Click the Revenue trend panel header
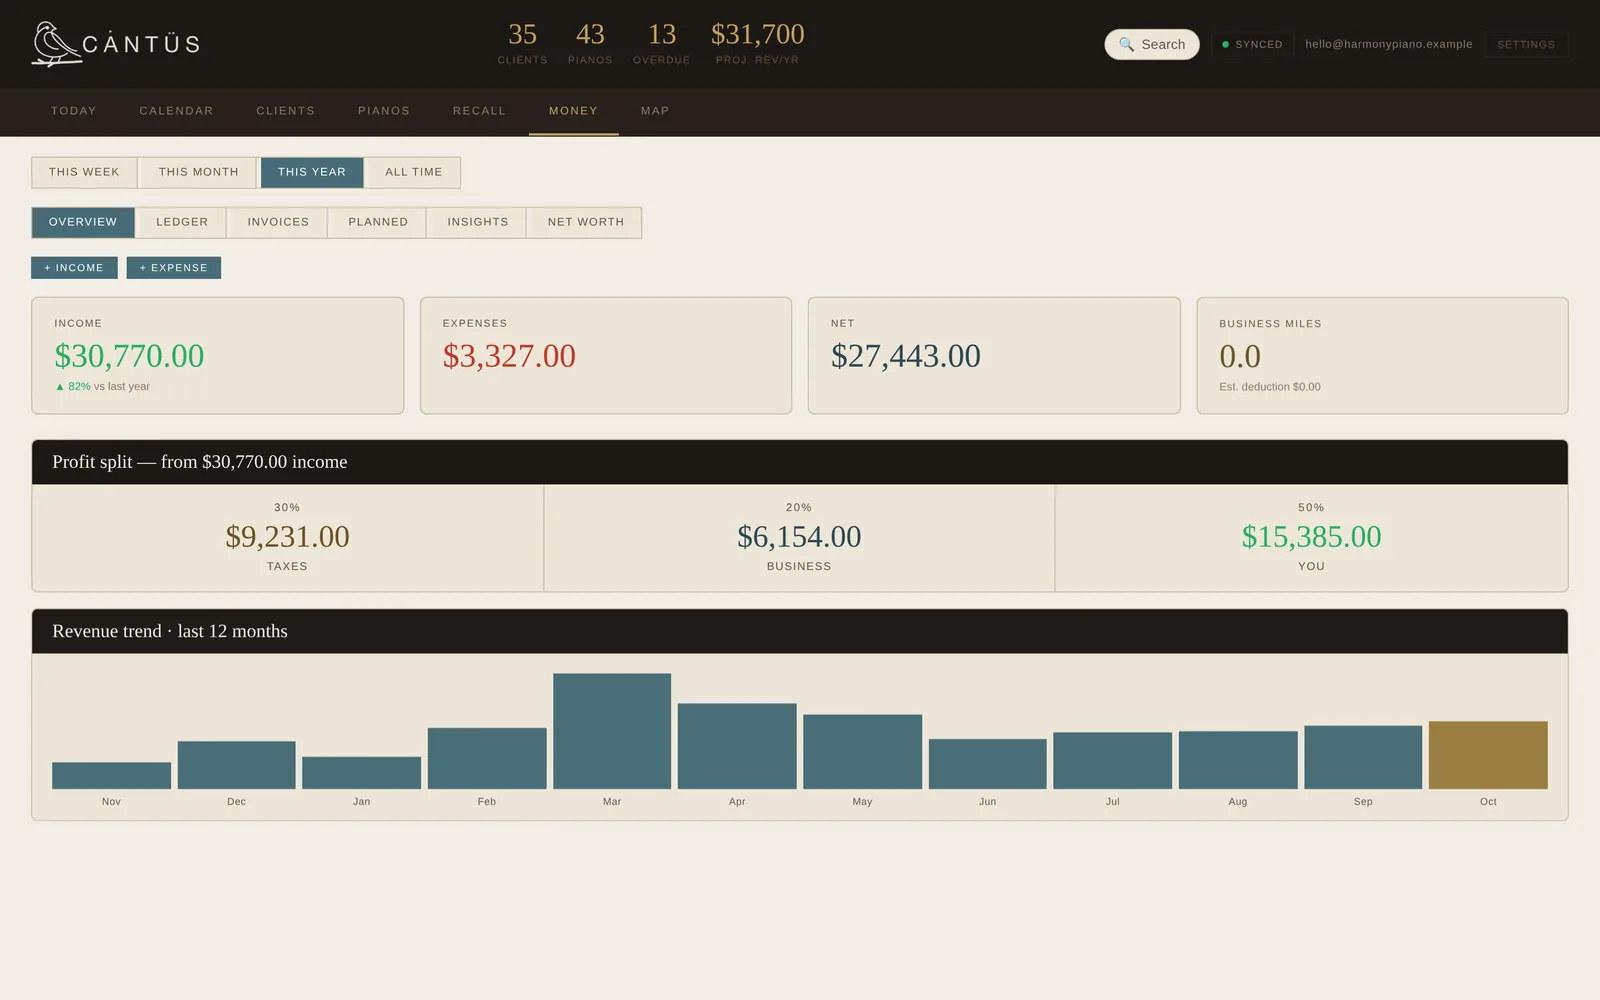Image resolution: width=1600 pixels, height=1000 pixels. click(800, 631)
